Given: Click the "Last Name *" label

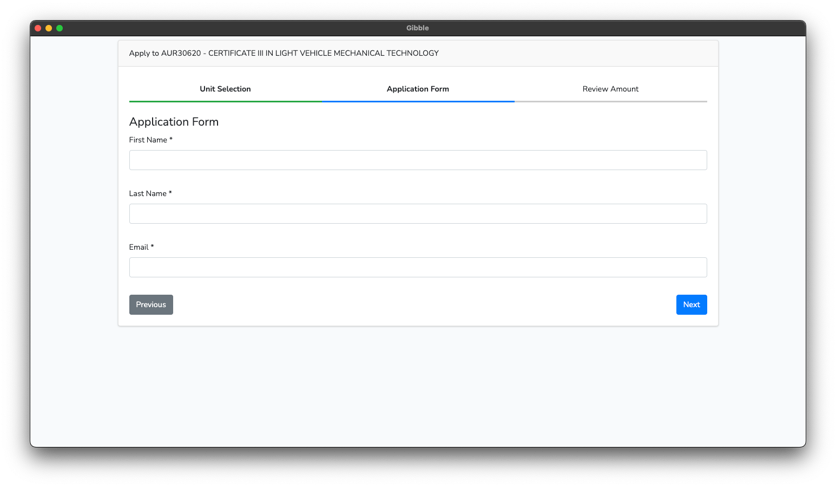Looking at the screenshot, I should pos(150,194).
